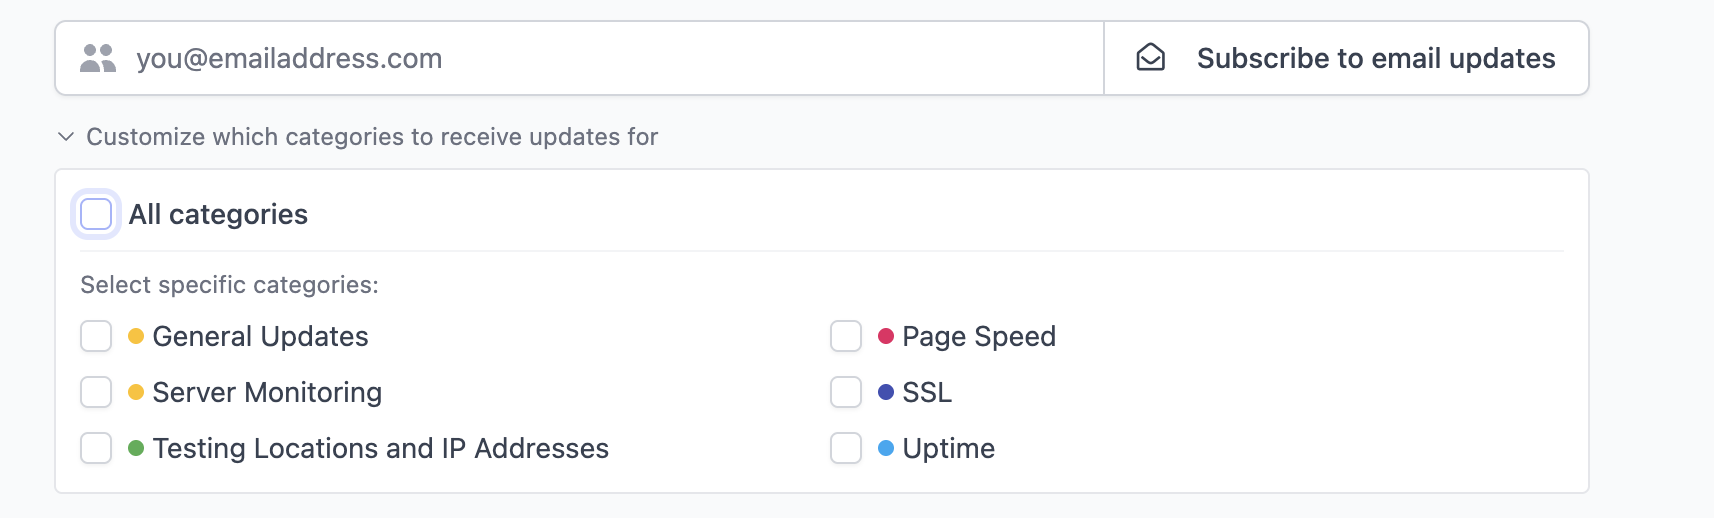Click the people icon in email field
1714x518 pixels.
(x=98, y=58)
